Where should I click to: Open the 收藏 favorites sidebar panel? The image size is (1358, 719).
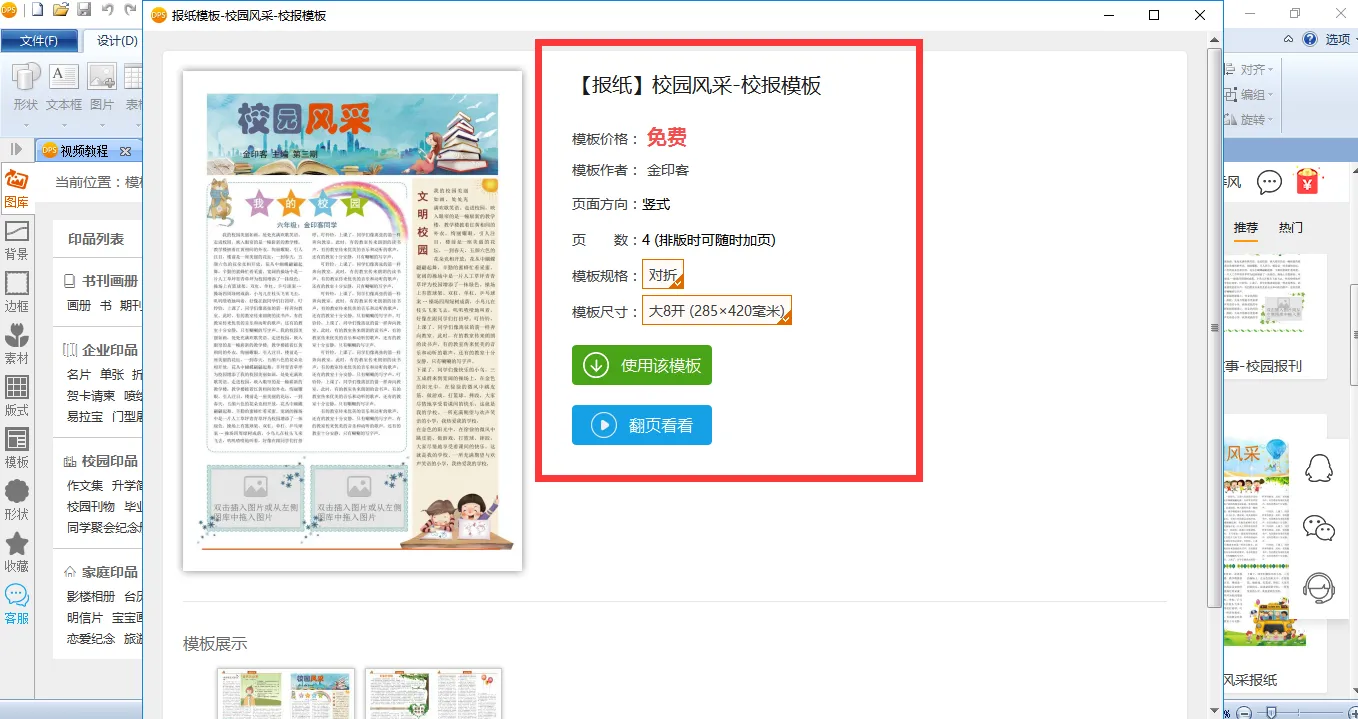[16, 553]
